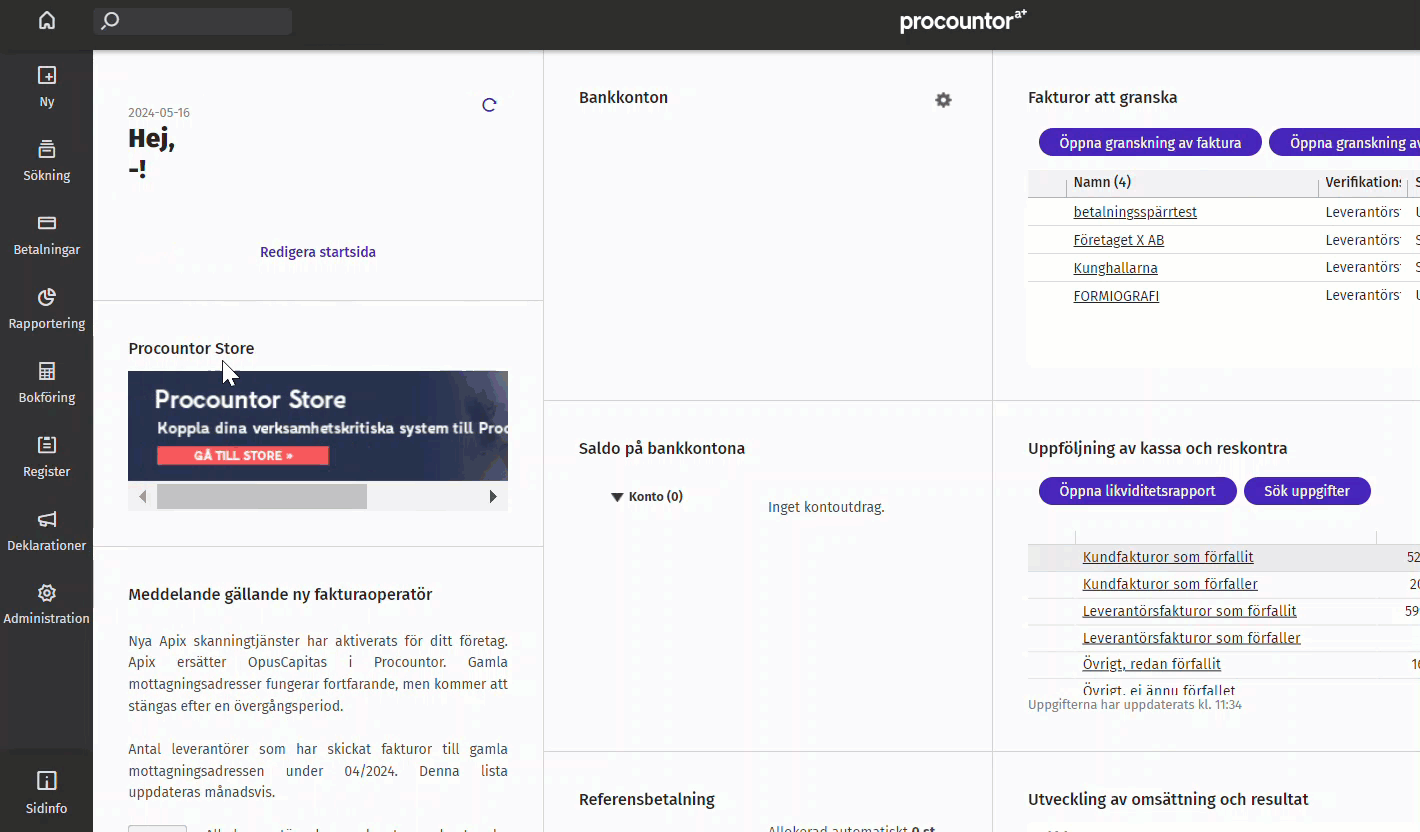Open the Betalningar sidebar menu
This screenshot has height=832, width=1420.
47,235
